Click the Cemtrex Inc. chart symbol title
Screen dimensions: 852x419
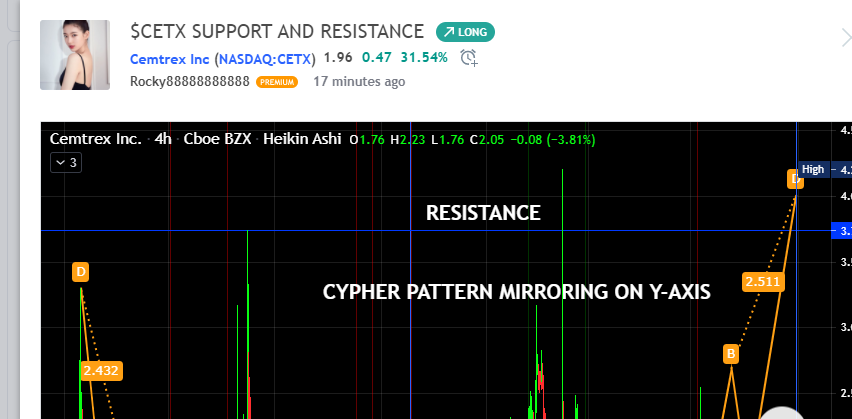(x=96, y=139)
